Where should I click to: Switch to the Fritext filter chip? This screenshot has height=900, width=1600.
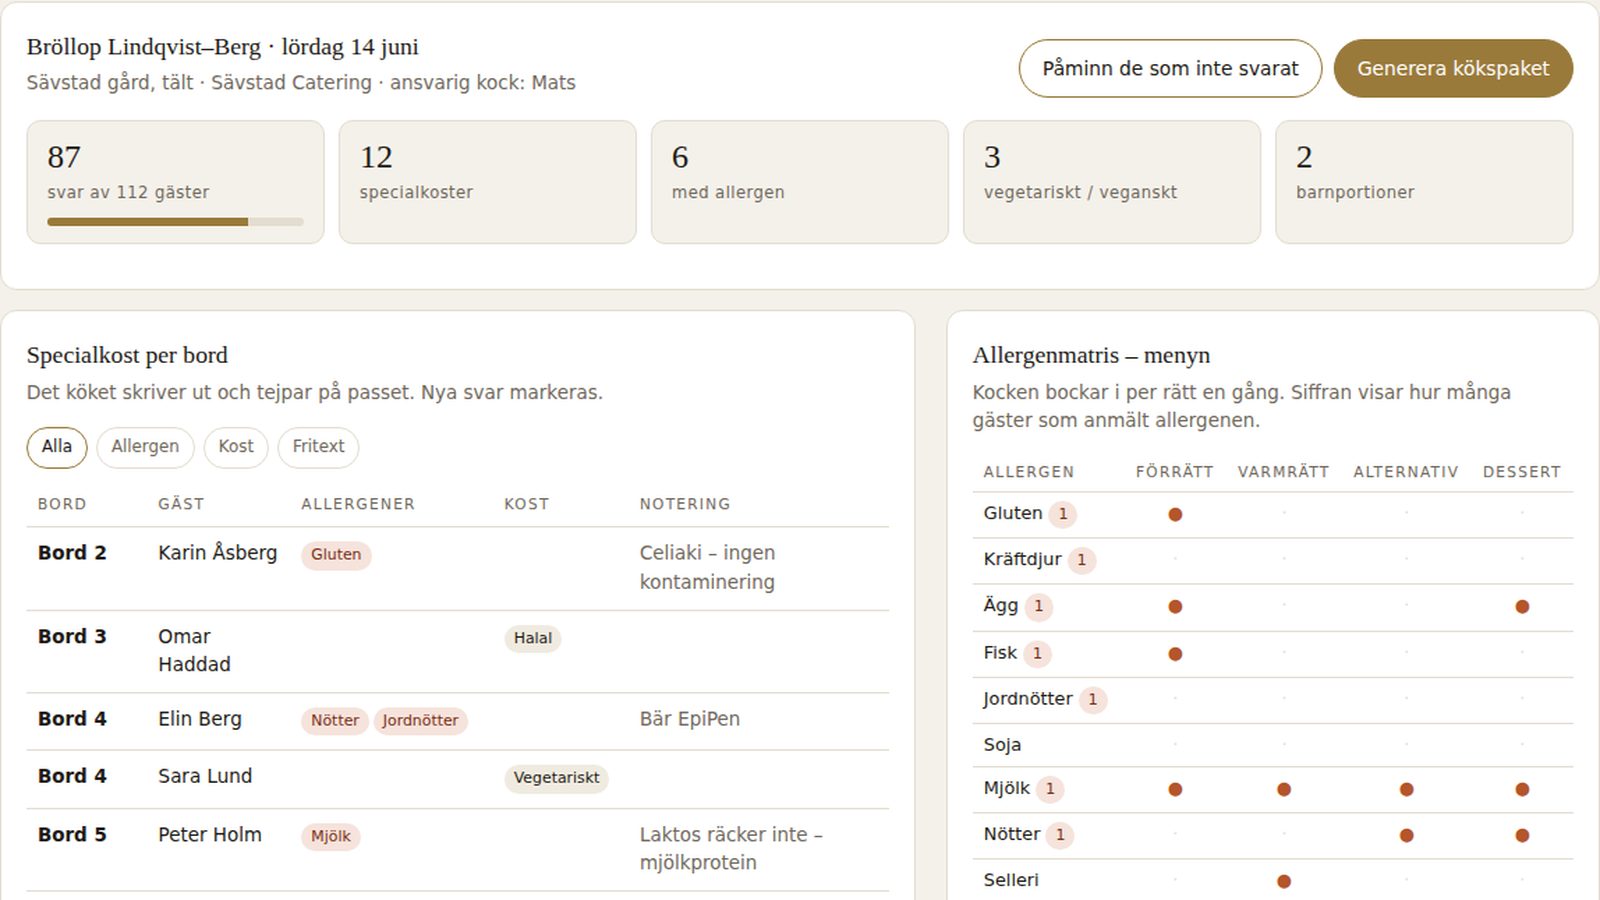click(318, 446)
